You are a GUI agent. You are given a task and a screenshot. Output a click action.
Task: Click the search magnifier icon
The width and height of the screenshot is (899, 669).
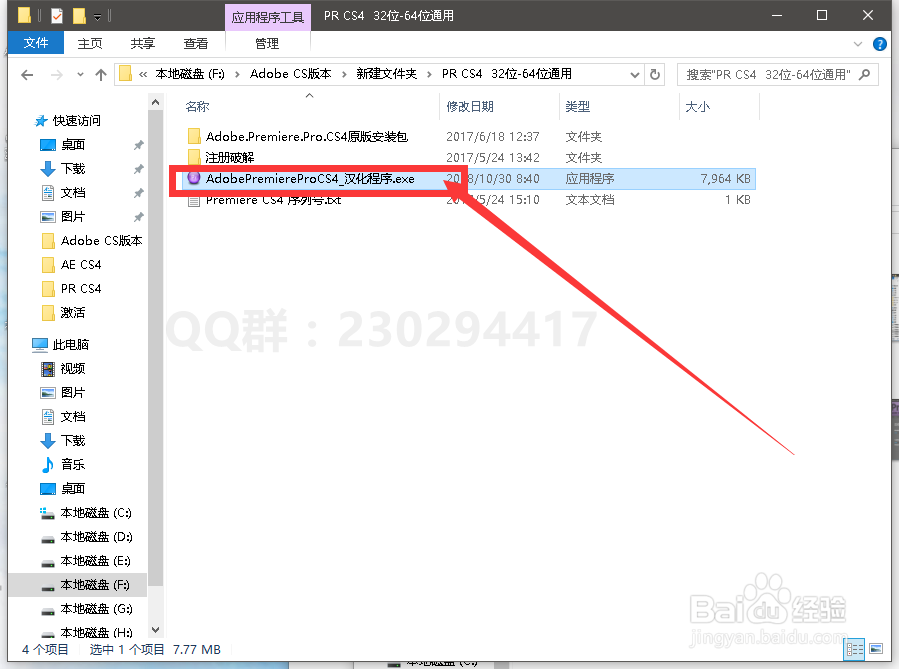pyautogui.click(x=865, y=75)
